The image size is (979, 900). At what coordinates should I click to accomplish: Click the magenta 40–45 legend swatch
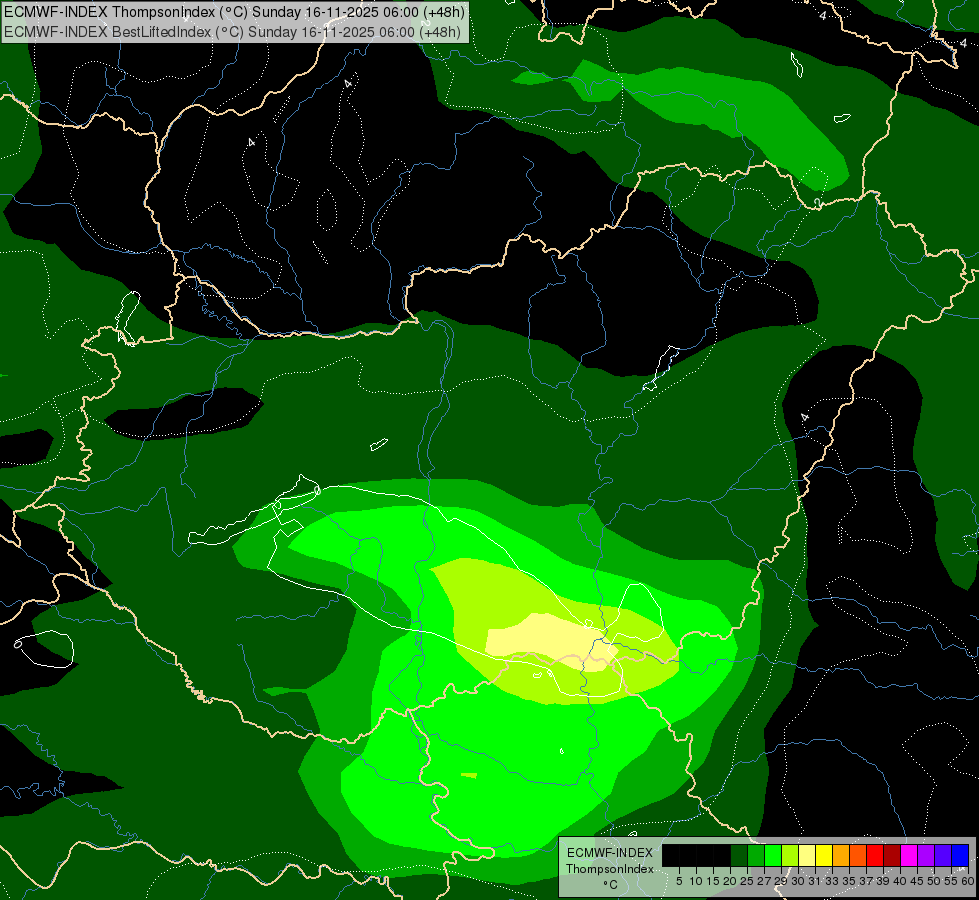[909, 855]
